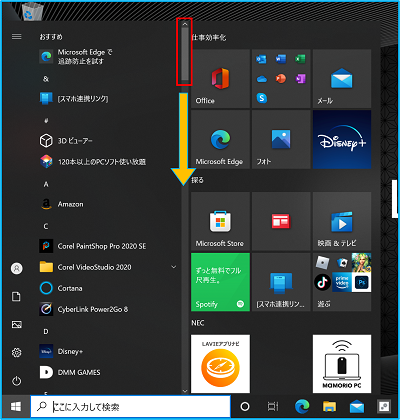Viewport: 400px width, 420px height.
Task: Open the LAVIEアプリナビ tile
Action: [x=220, y=364]
